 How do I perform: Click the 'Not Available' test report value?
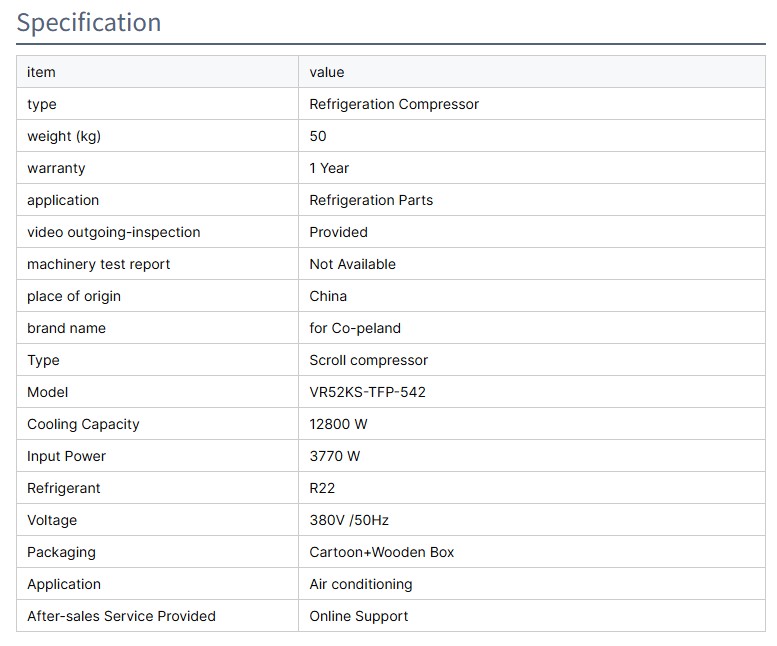coord(352,264)
